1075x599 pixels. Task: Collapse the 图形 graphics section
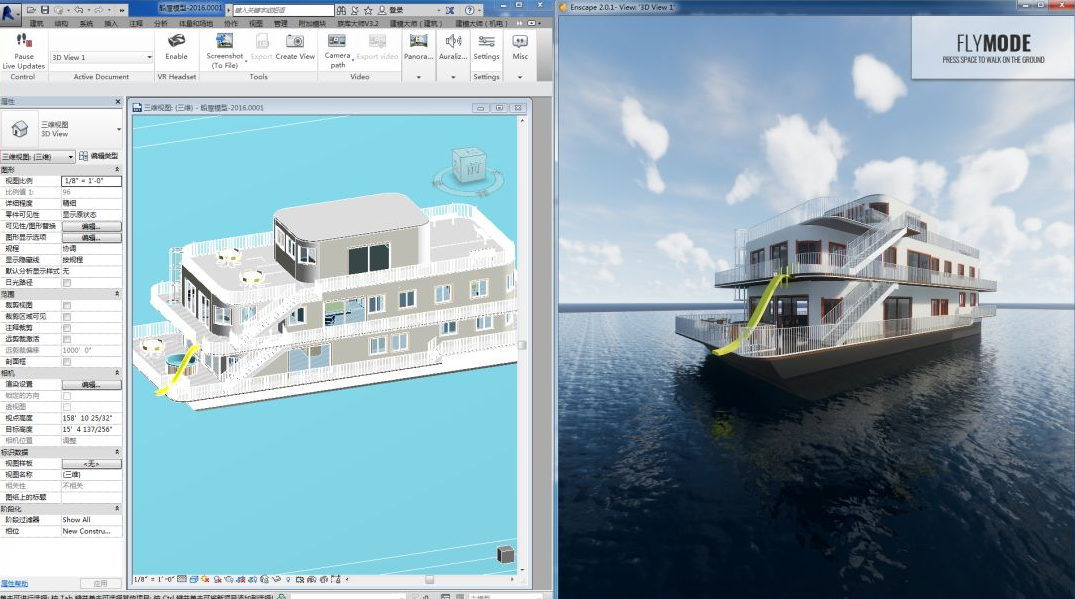117,169
